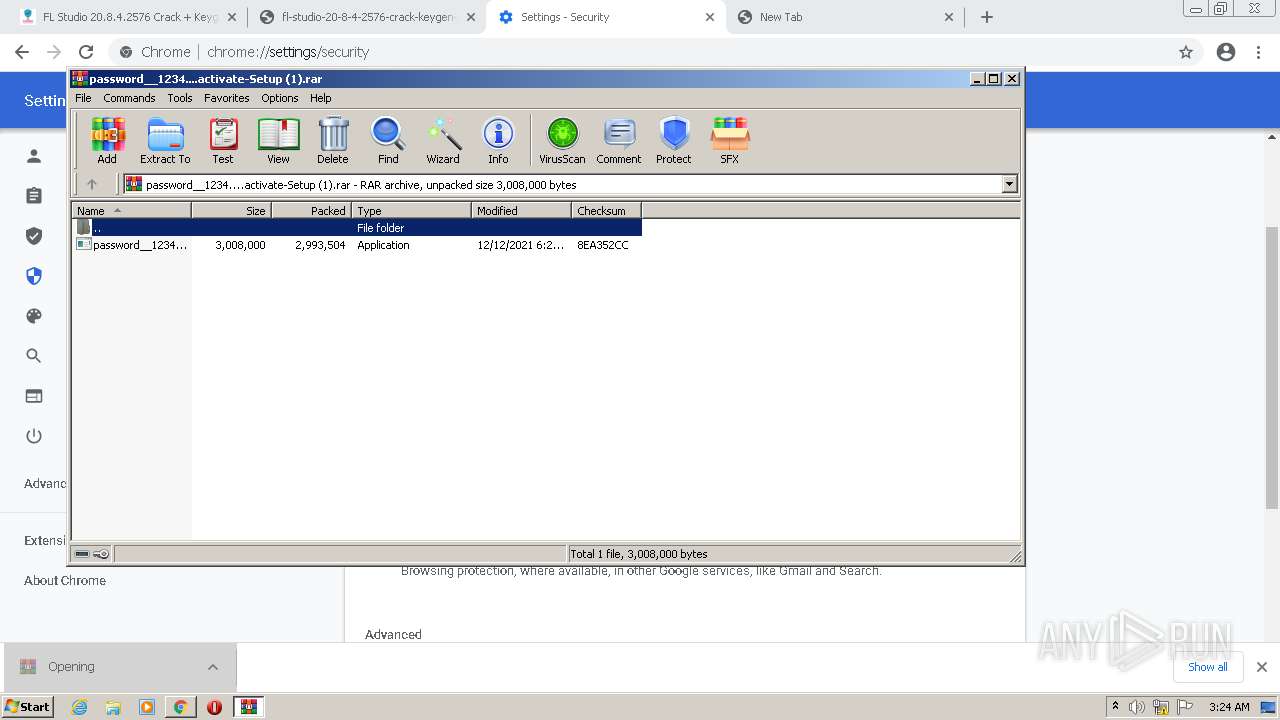Start VirusScan on the archive
1280x720 pixels.
[562, 140]
